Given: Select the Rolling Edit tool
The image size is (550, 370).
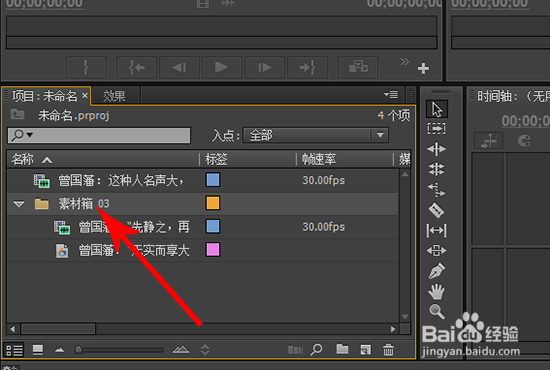Looking at the screenshot, I should (x=437, y=169).
